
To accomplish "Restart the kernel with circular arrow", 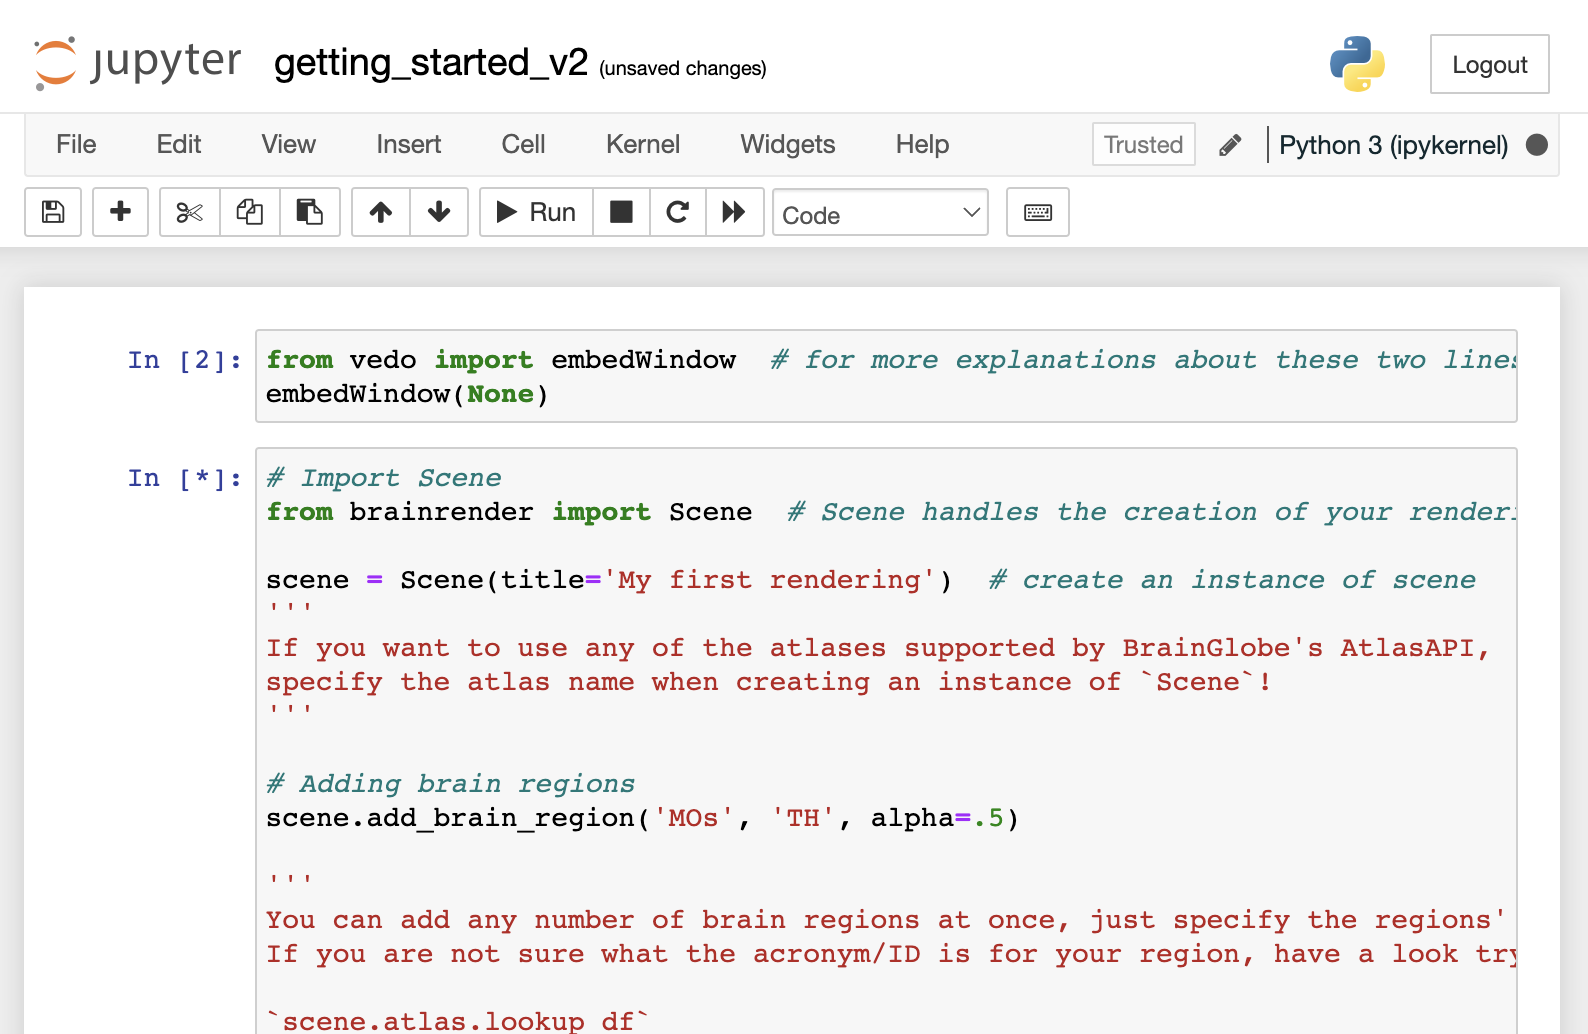I will pos(677,212).
